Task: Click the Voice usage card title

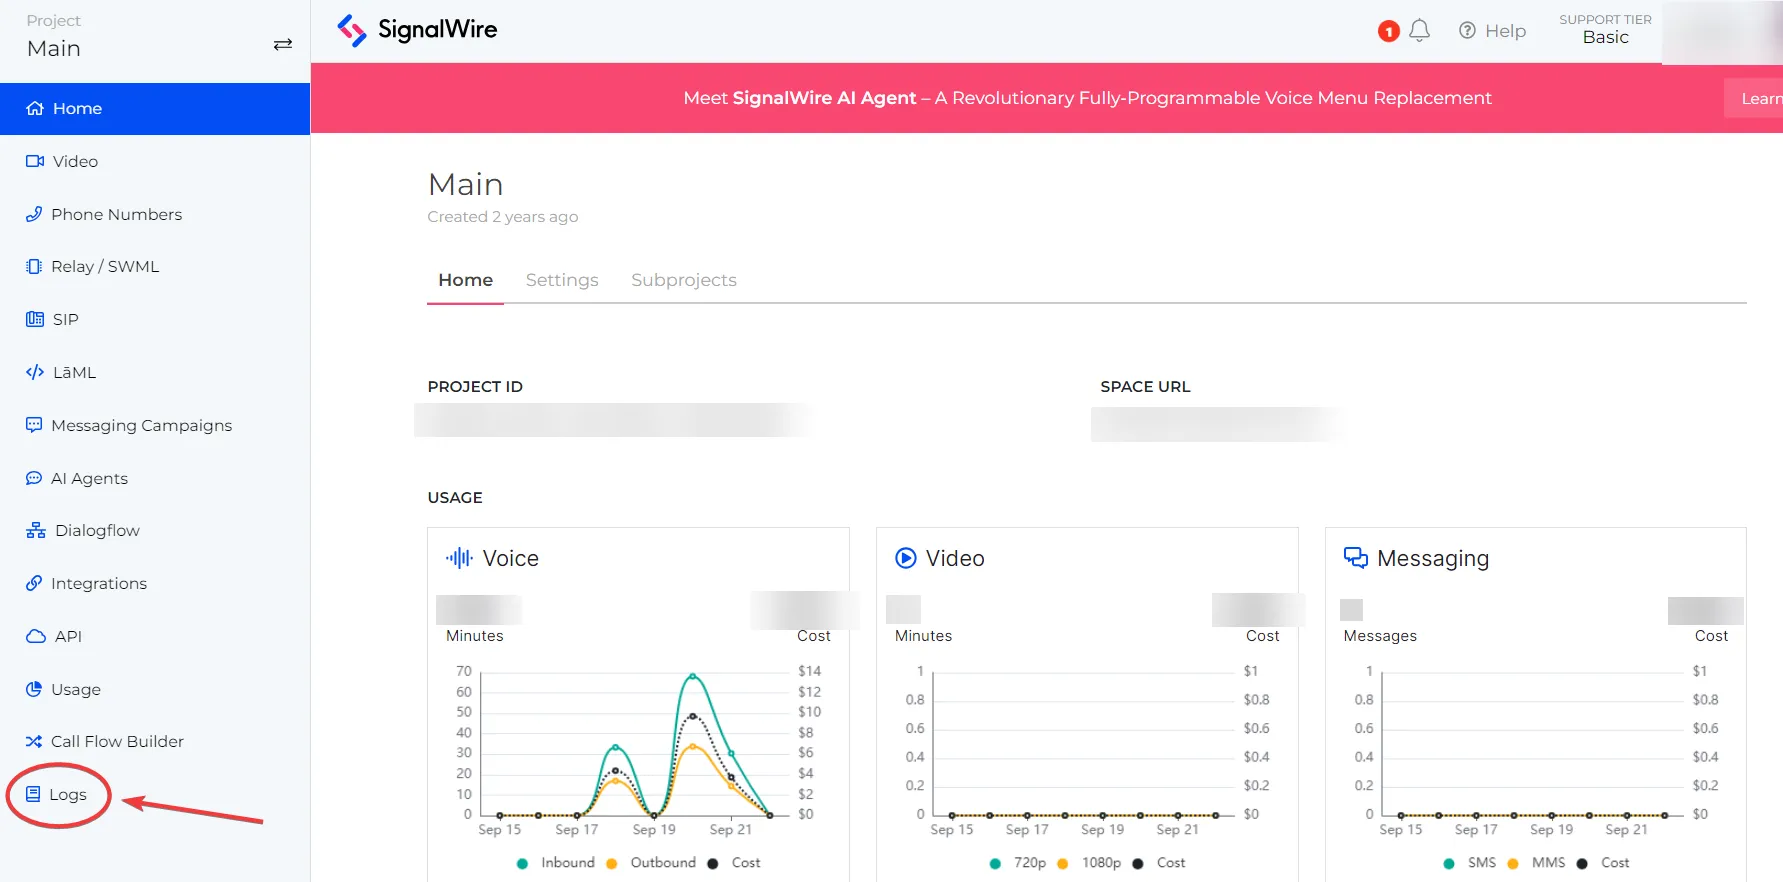Action: click(510, 558)
